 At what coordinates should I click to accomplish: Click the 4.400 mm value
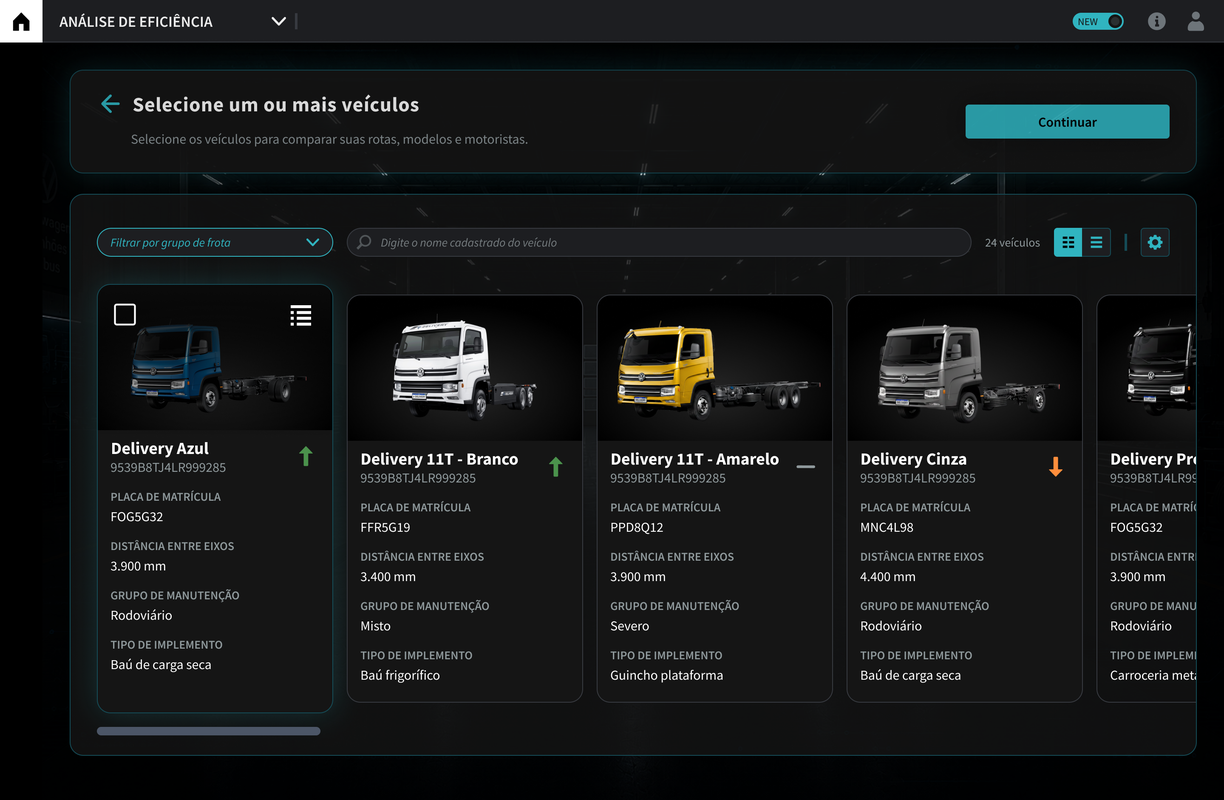pos(888,577)
